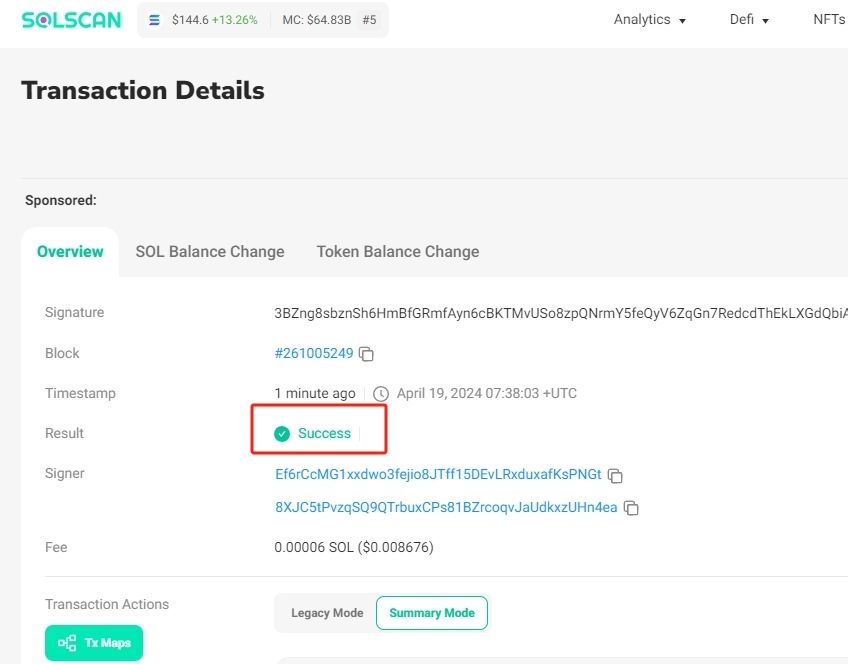848x664 pixels.
Task: Open the NFTs menu
Action: pos(829,20)
